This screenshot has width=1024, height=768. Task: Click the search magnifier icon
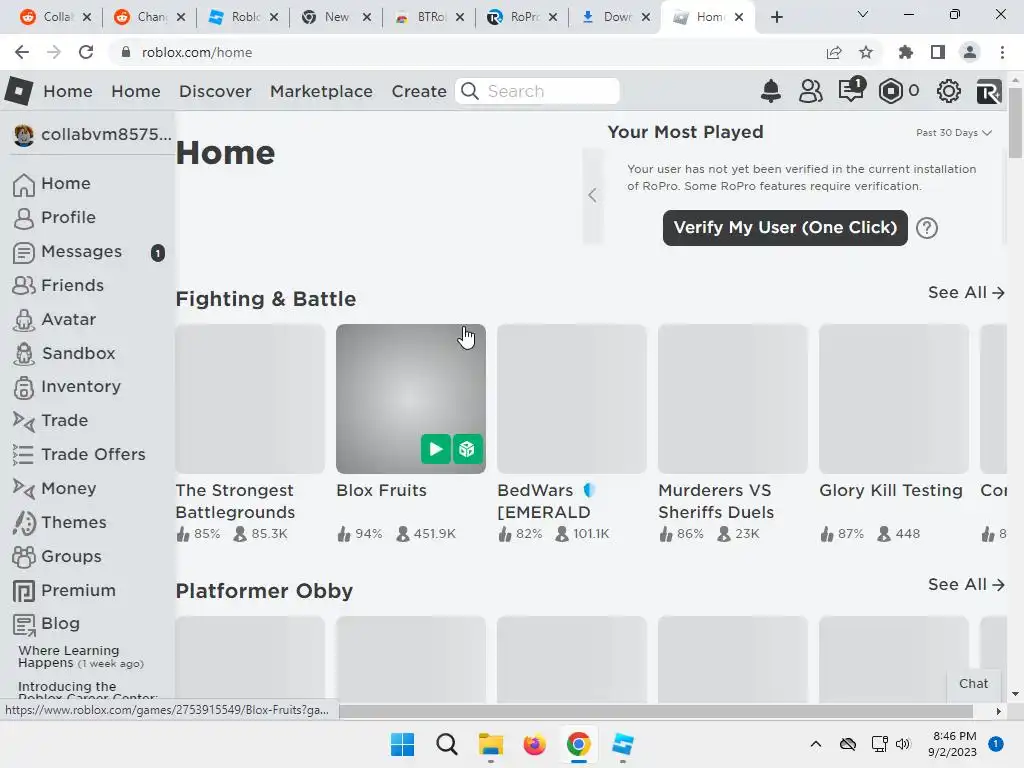click(x=470, y=91)
